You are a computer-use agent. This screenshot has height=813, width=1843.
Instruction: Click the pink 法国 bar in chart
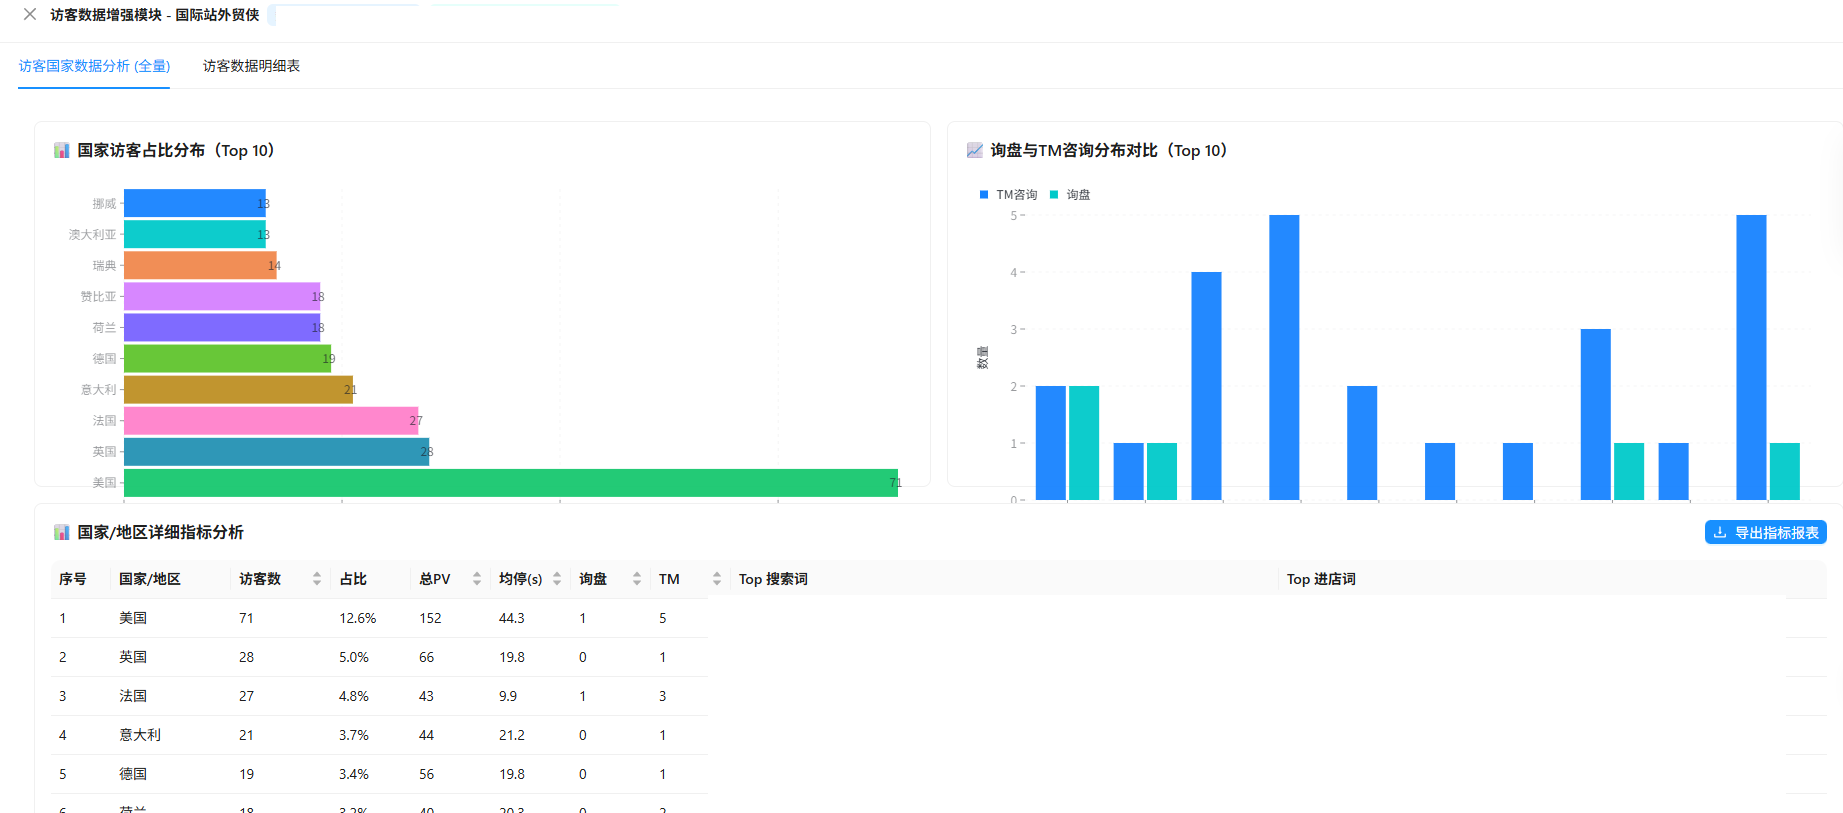[270, 421]
